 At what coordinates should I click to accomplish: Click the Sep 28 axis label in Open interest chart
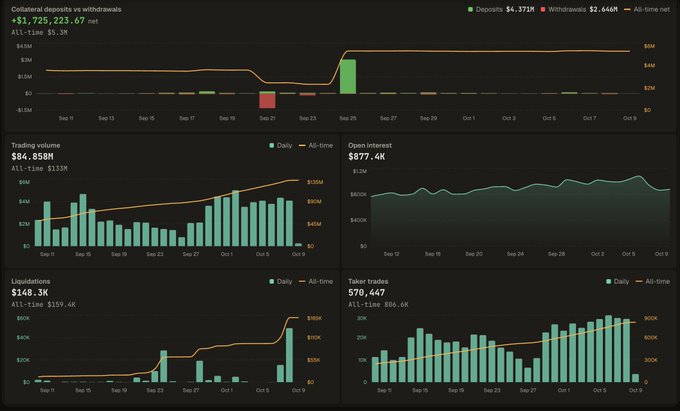556,254
